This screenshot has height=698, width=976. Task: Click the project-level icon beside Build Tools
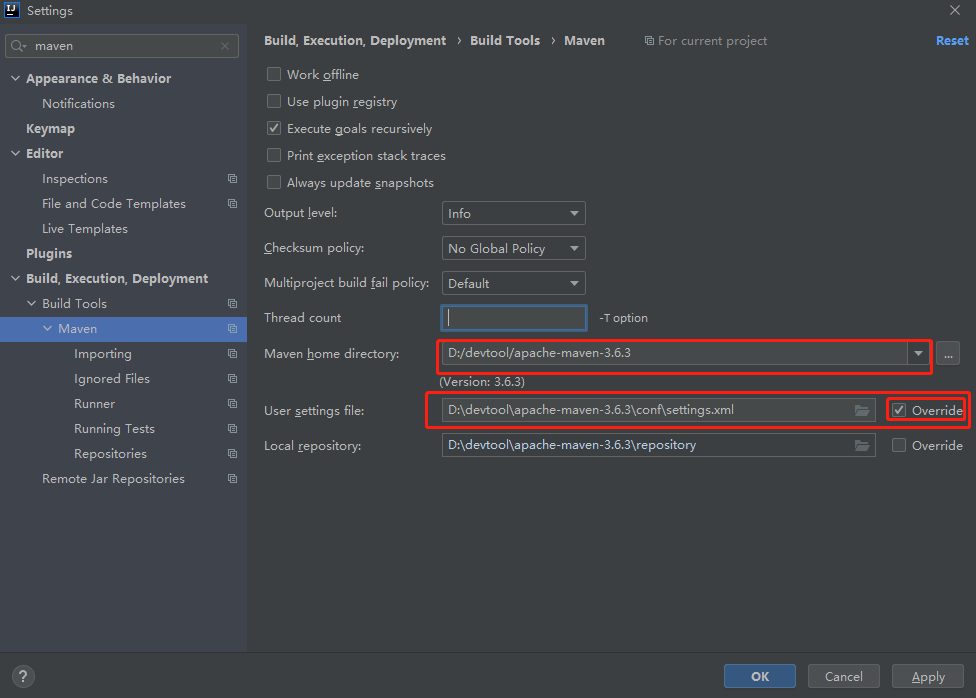[x=232, y=303]
